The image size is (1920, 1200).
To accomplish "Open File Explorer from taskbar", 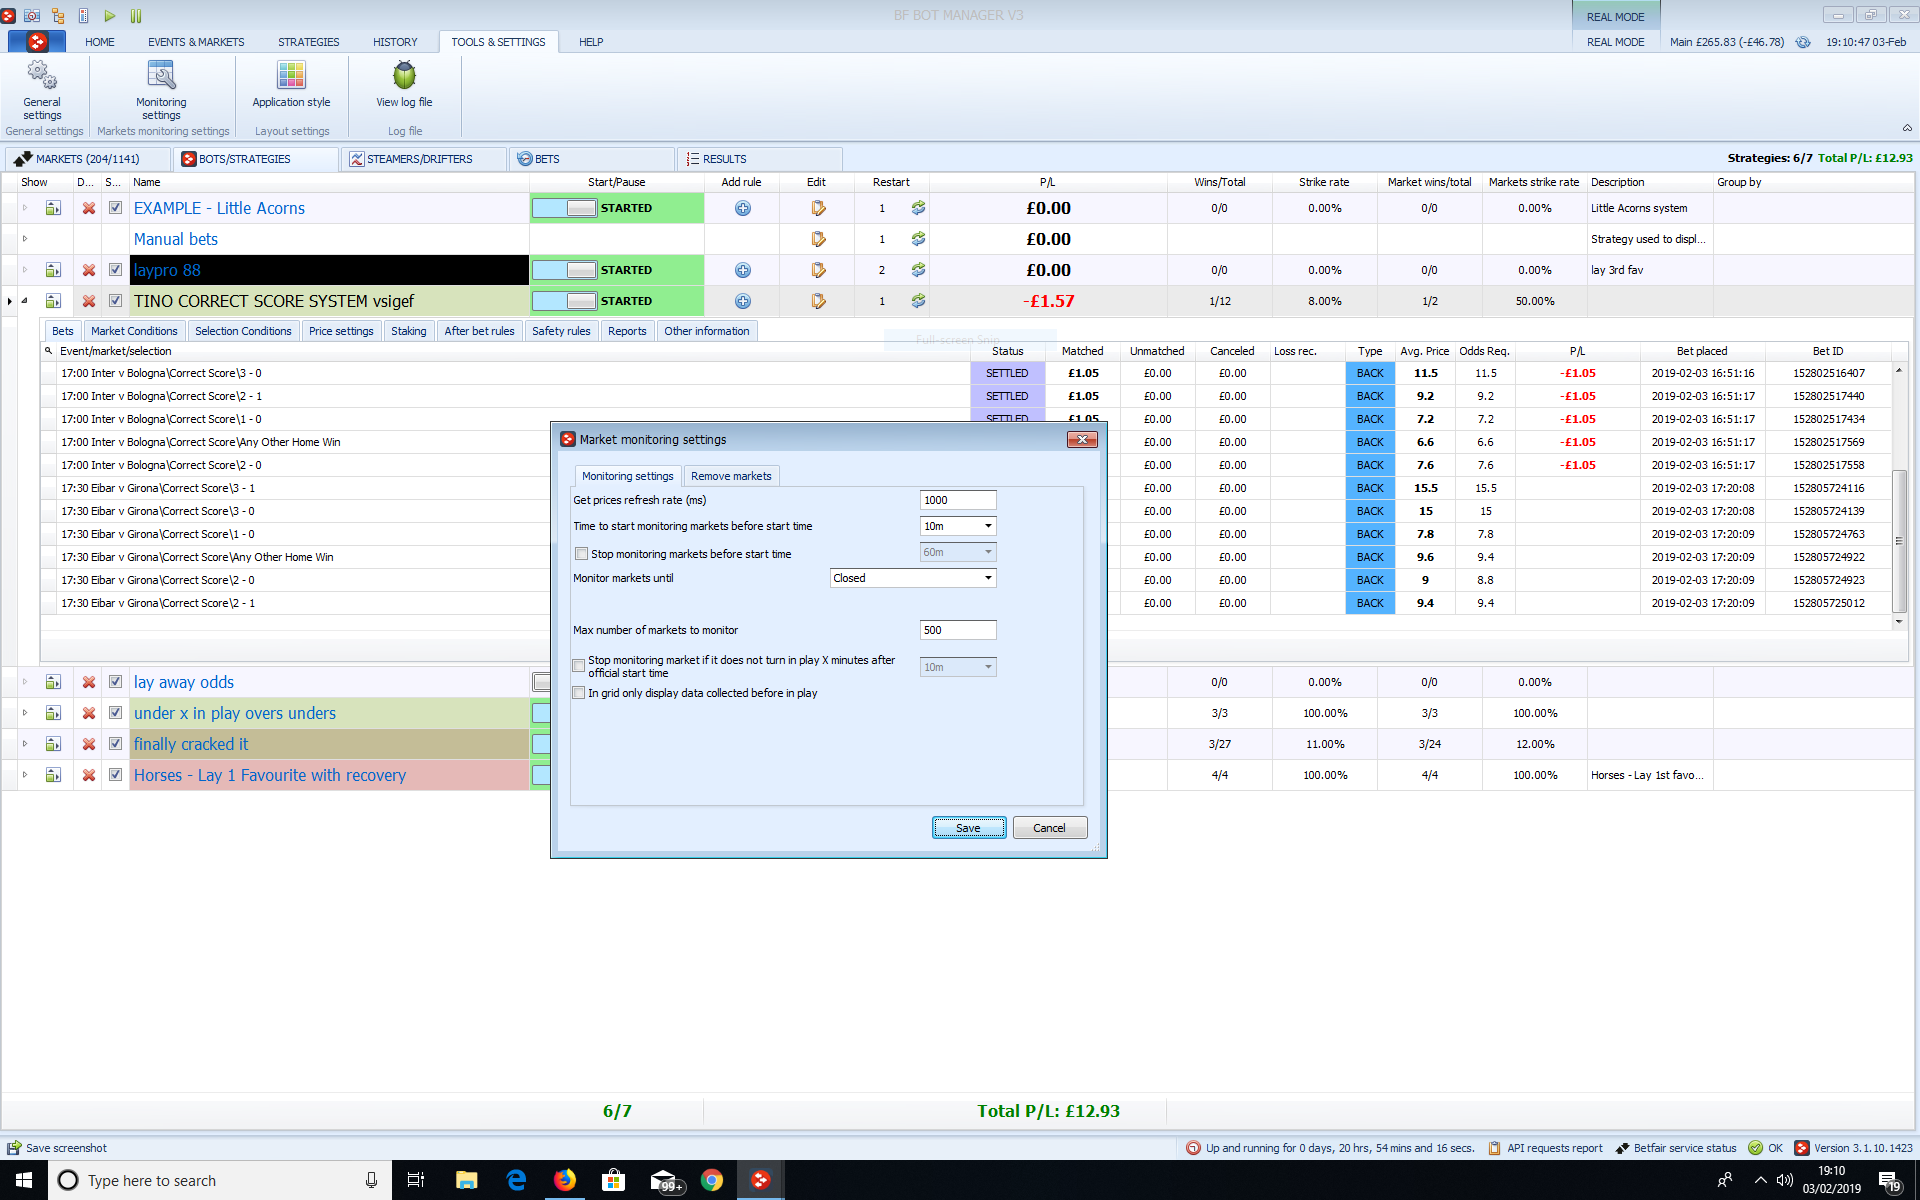I will coord(467,1180).
